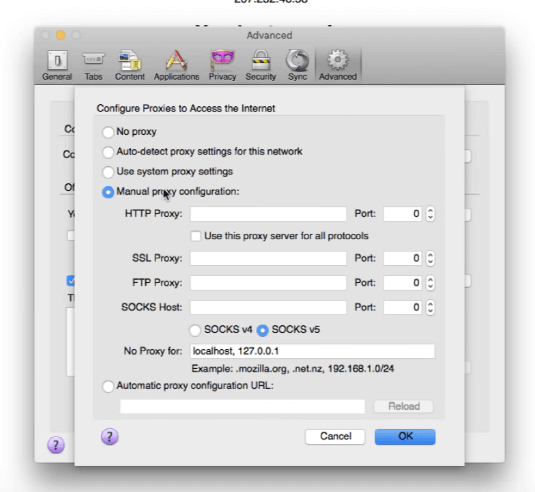
Task: Click Cancel to dismiss proxy settings
Action: click(x=335, y=436)
